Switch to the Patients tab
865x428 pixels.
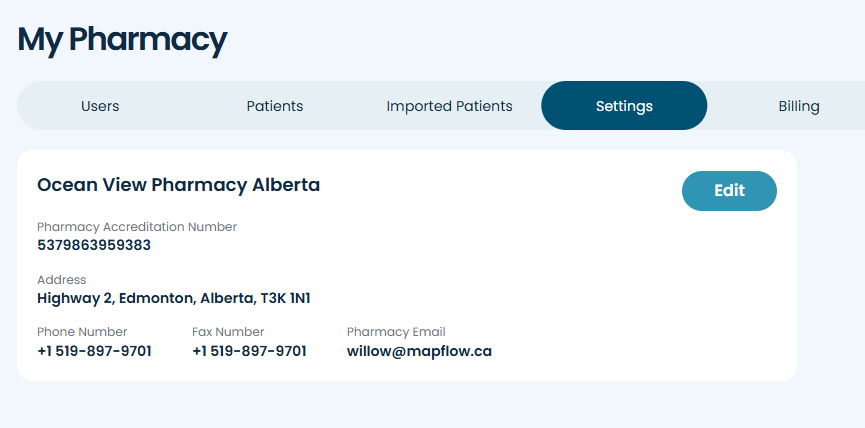point(275,106)
